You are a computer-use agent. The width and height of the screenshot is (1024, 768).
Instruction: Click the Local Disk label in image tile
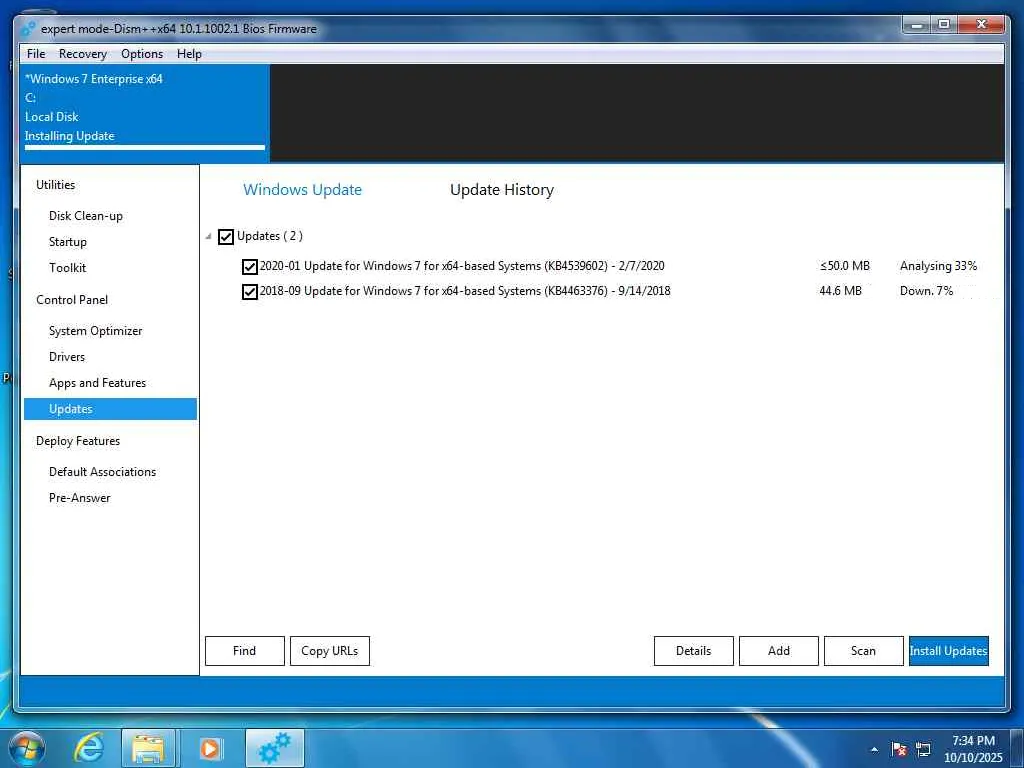click(x=52, y=117)
